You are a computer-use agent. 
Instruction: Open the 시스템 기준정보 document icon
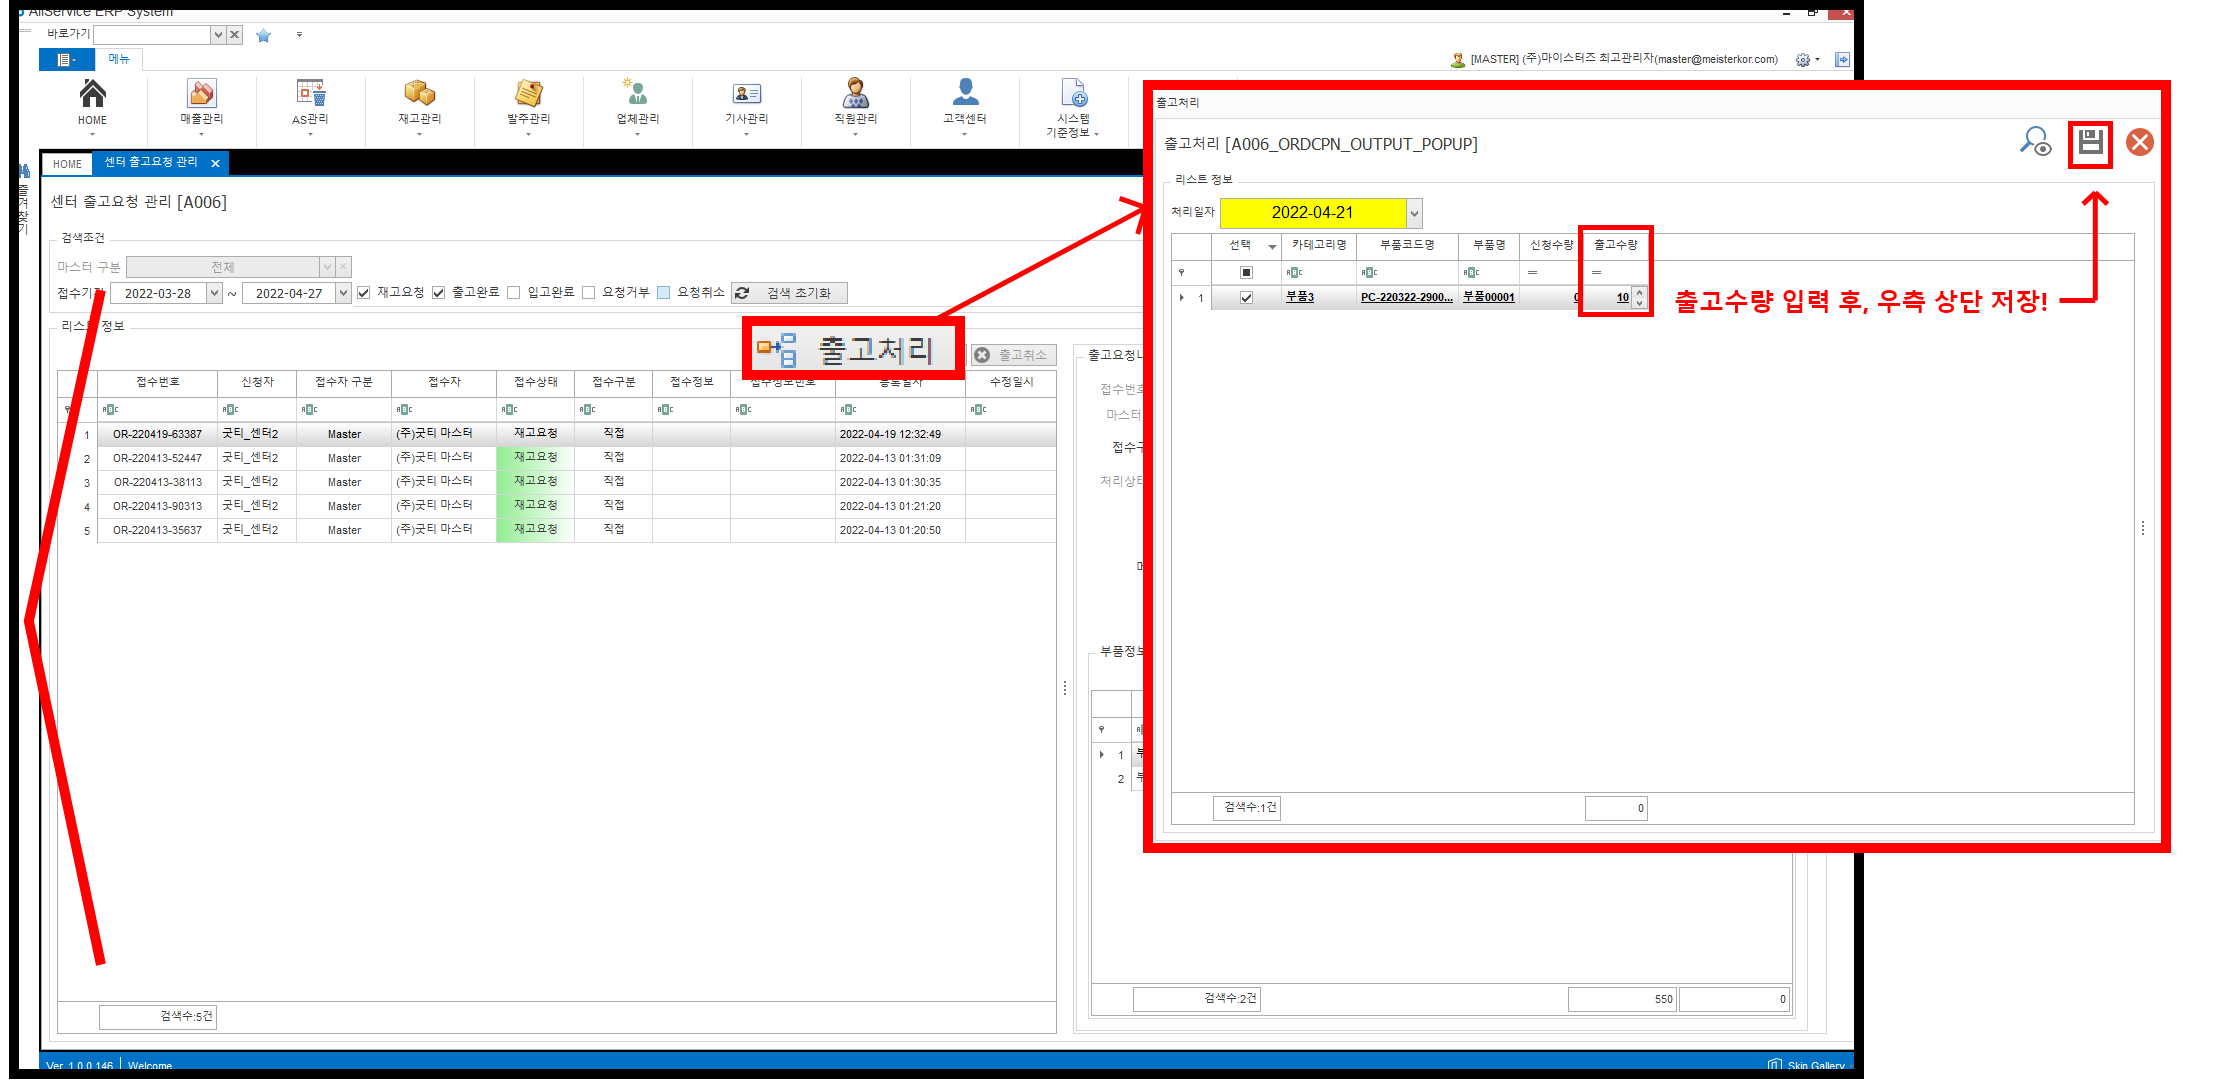tap(1073, 94)
